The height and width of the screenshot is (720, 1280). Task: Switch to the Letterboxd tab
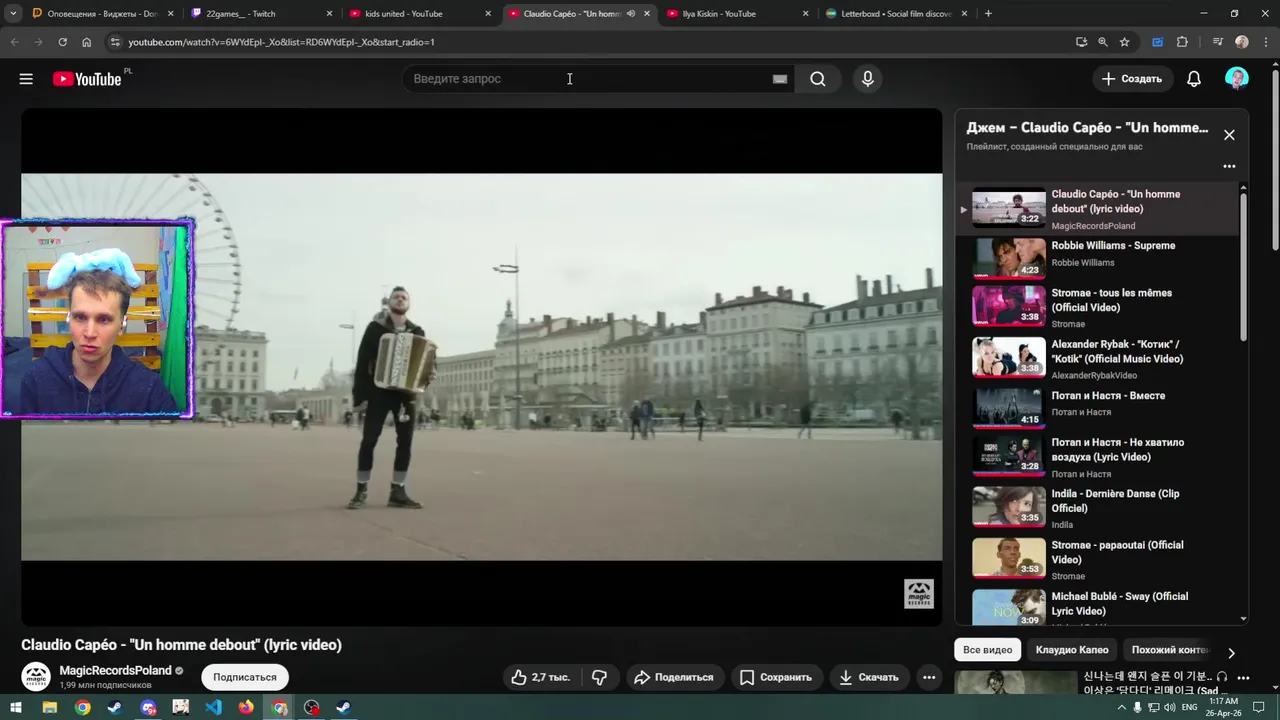895,14
